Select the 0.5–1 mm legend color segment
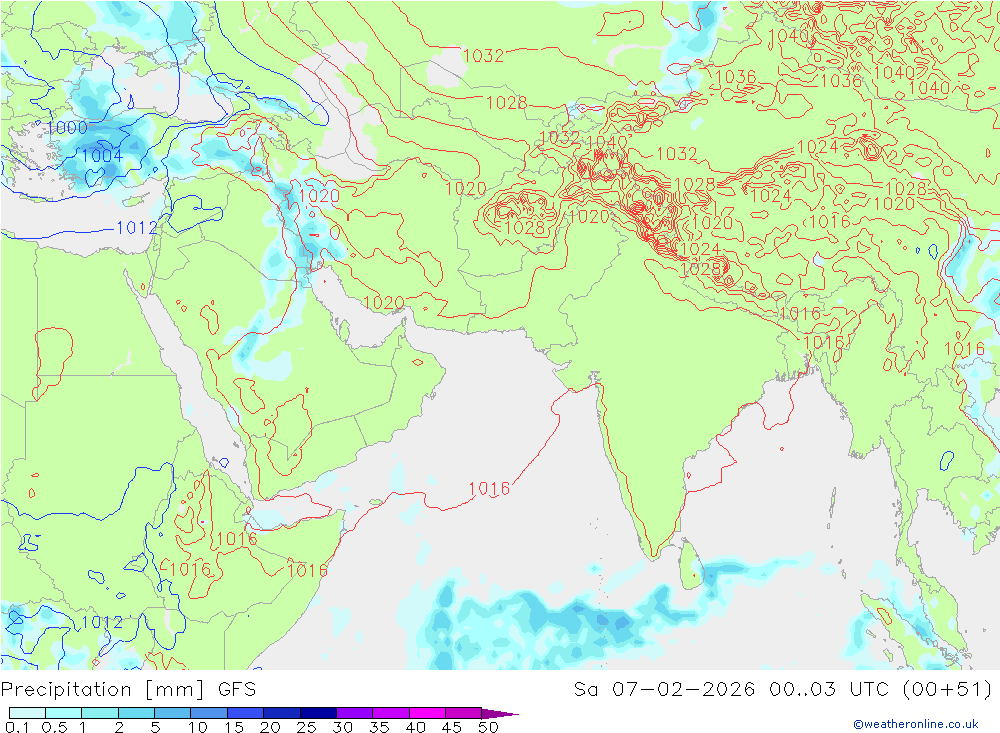The width and height of the screenshot is (1000, 733). pyautogui.click(x=63, y=713)
